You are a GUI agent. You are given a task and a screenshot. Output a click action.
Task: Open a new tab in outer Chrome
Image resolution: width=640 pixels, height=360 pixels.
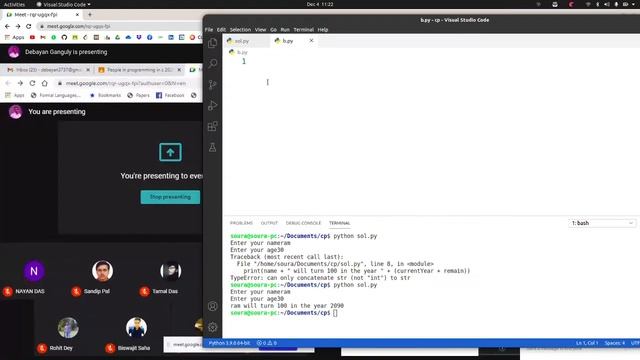click(90, 14)
